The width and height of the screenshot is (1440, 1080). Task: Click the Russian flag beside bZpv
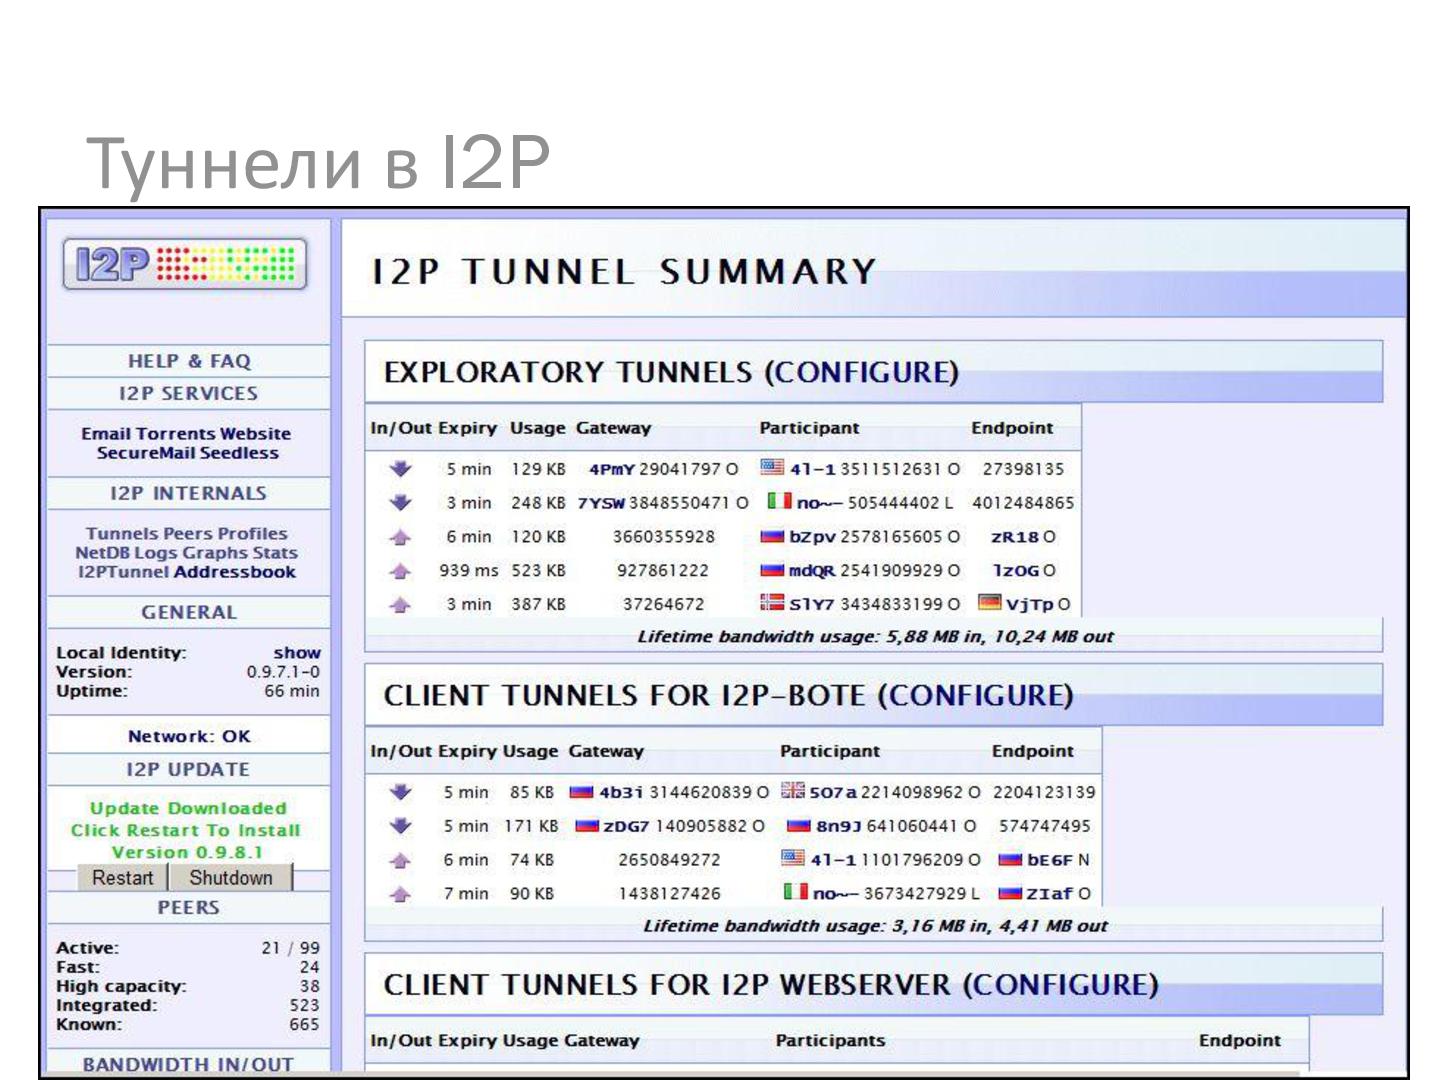[x=772, y=536]
